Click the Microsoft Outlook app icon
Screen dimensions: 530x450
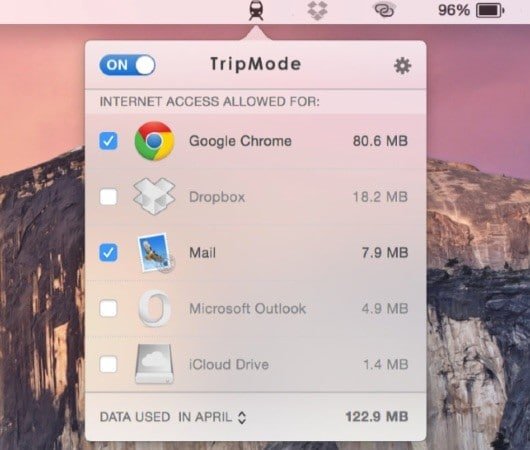pos(154,308)
